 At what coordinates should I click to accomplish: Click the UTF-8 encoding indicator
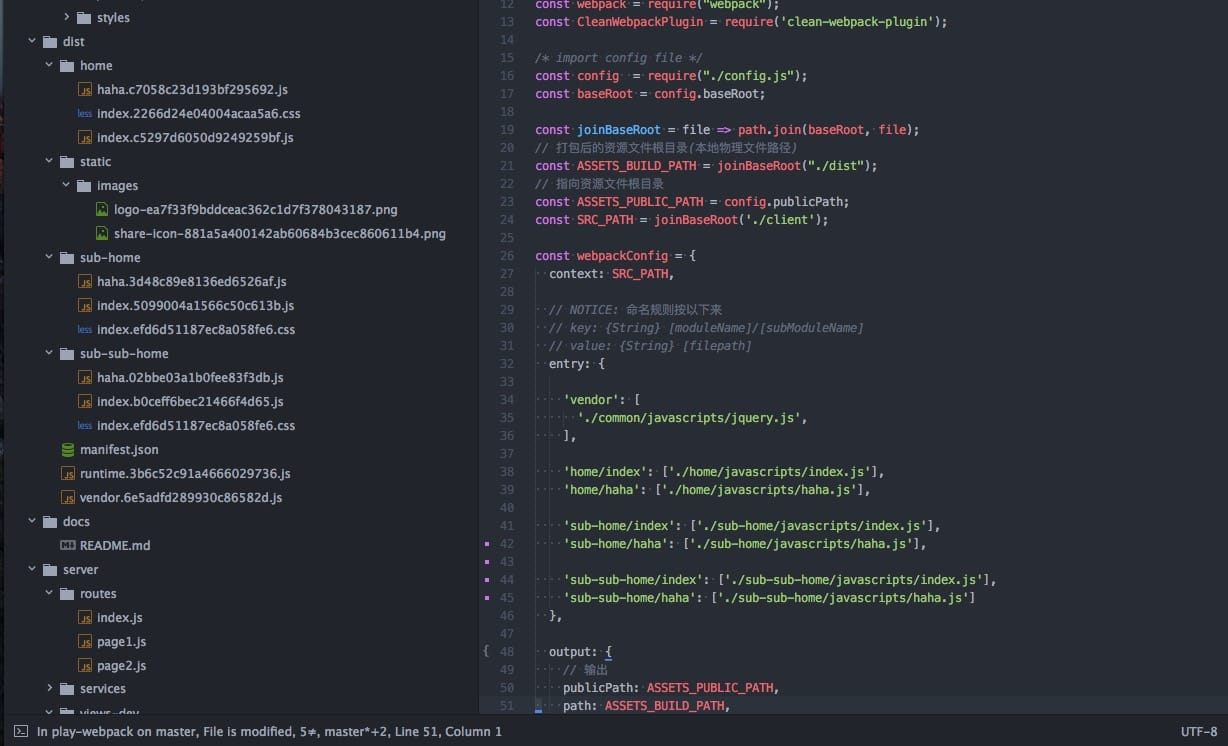1199,731
